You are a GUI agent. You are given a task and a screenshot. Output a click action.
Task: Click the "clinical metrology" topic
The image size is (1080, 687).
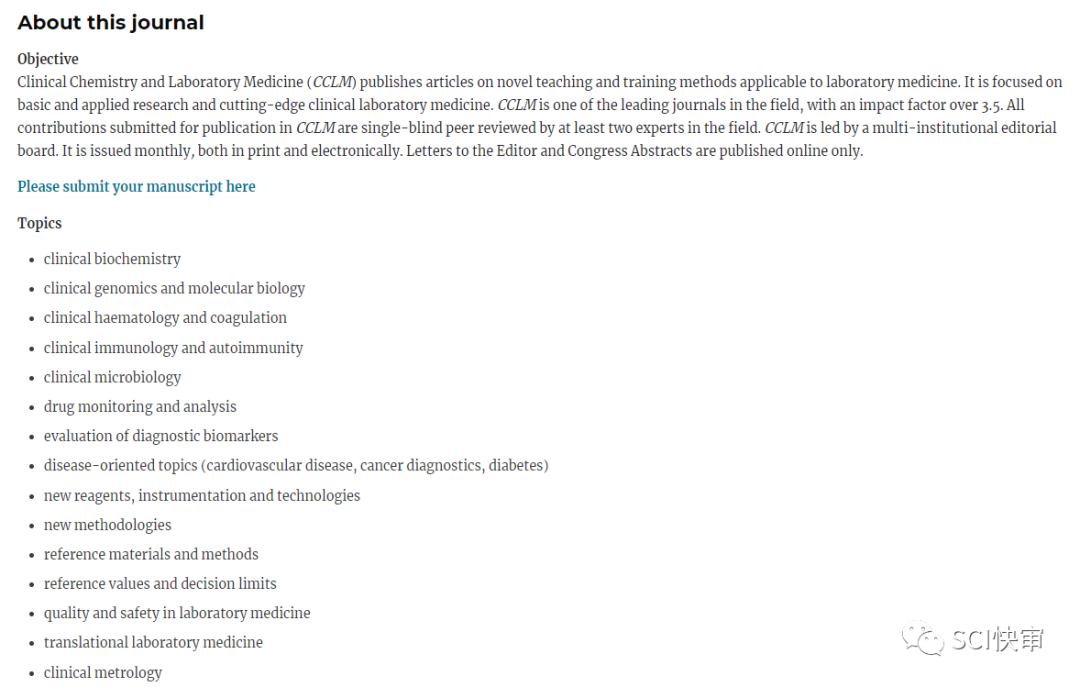tap(103, 672)
